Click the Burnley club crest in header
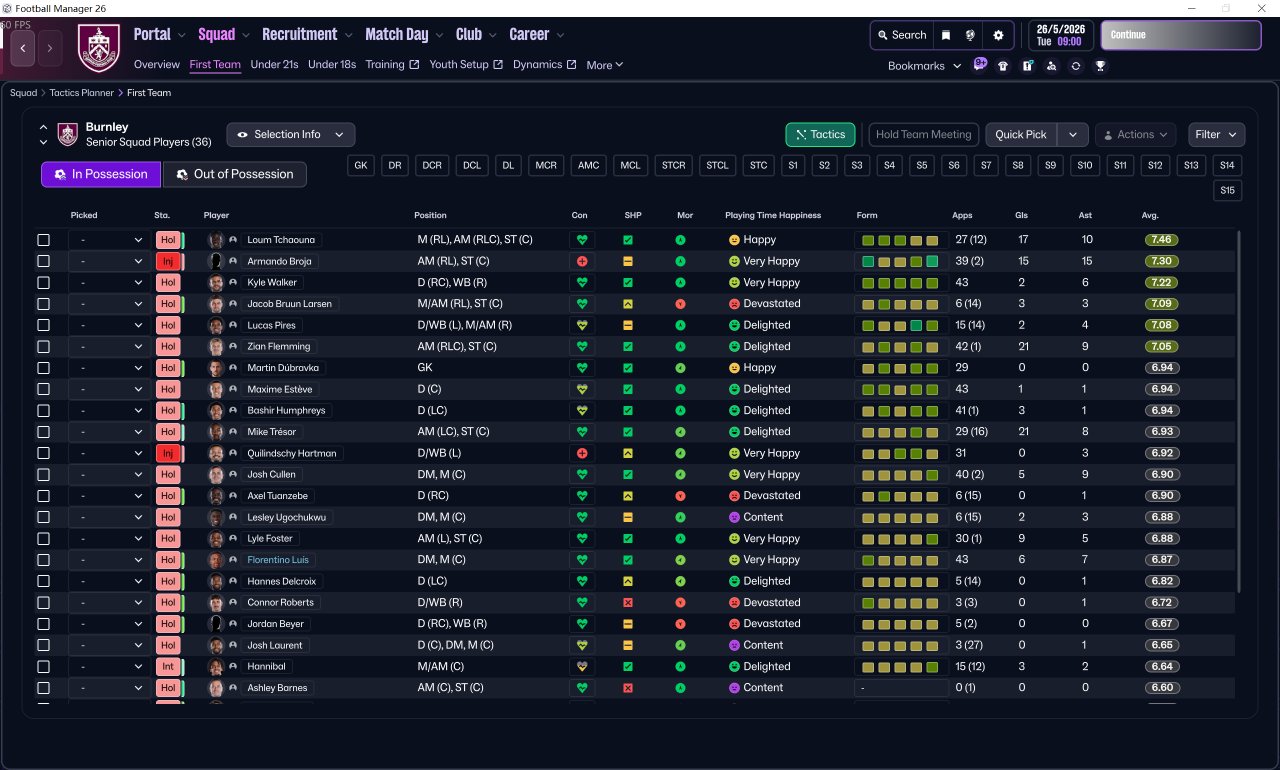The height and width of the screenshot is (770, 1280). pos(98,47)
